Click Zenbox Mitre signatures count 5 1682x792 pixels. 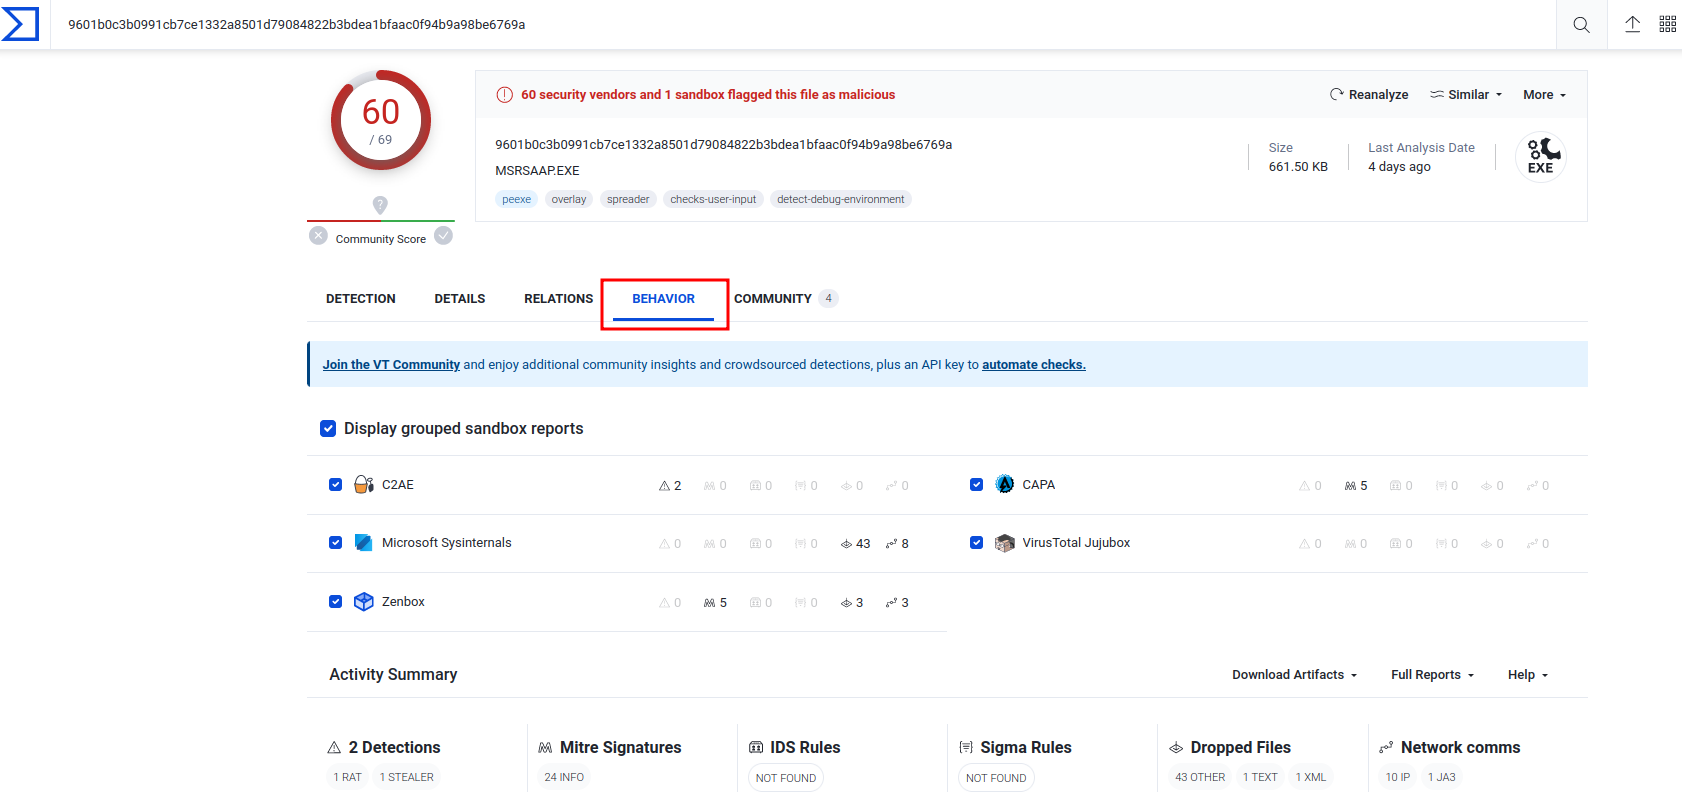[715, 603]
